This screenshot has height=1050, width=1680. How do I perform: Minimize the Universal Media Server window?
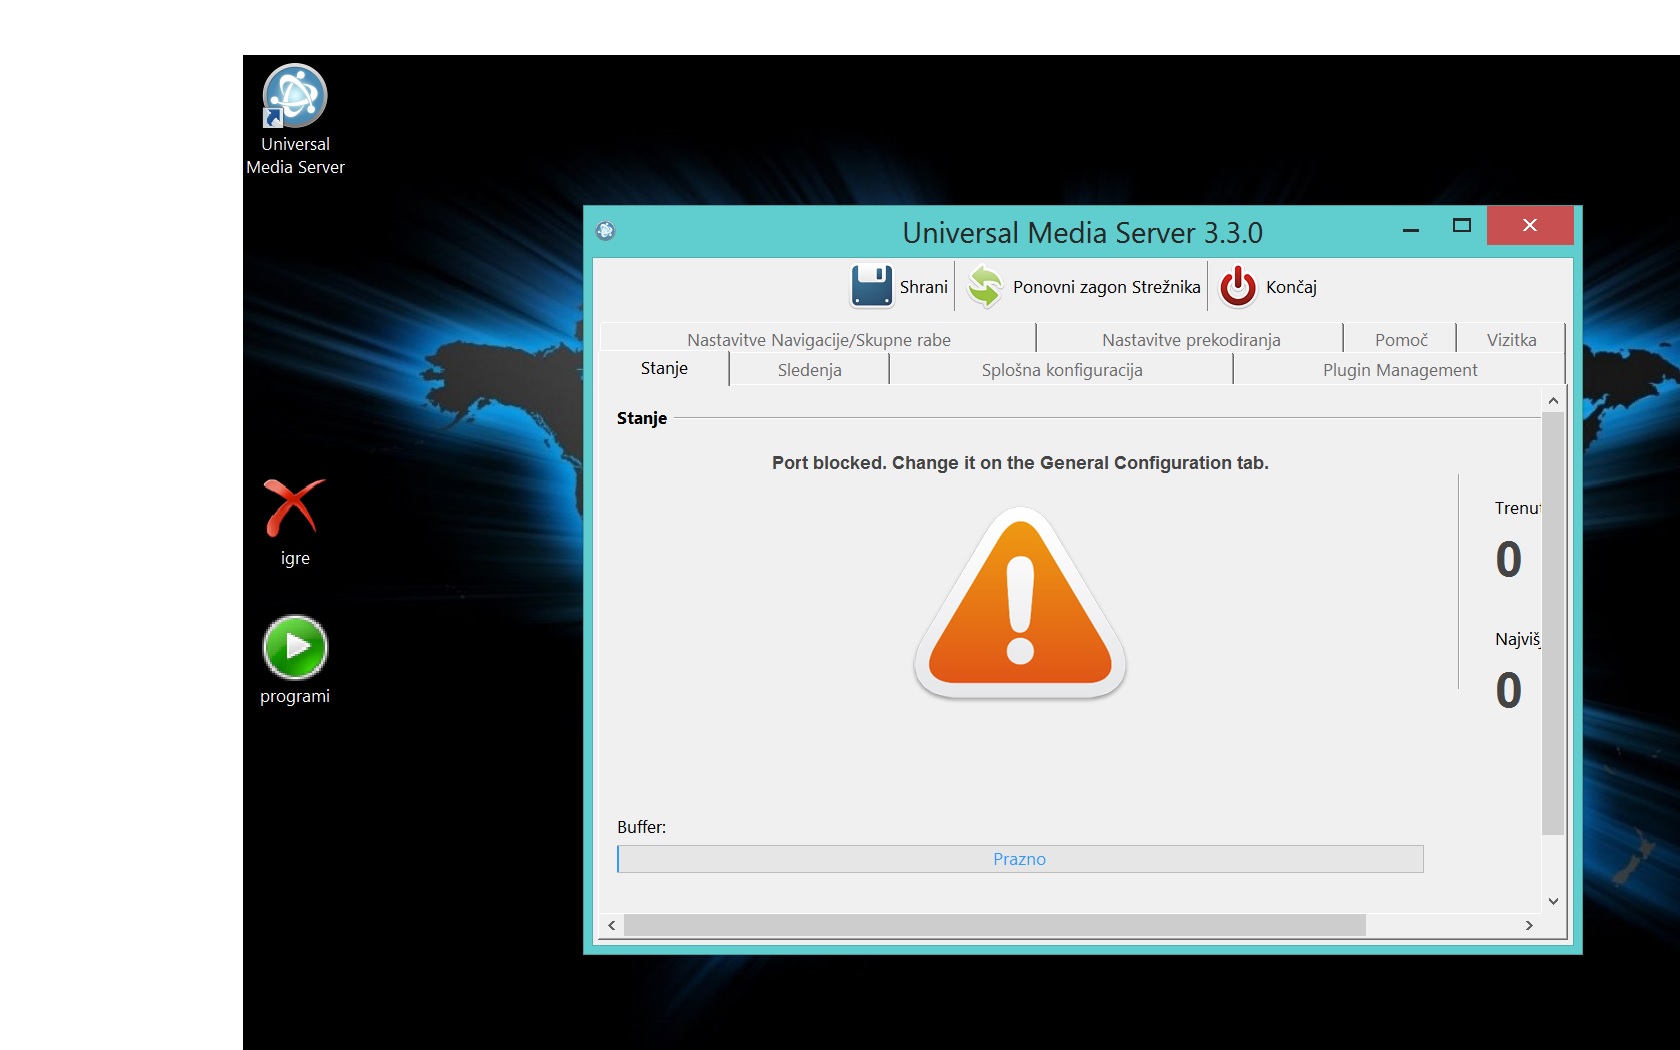[x=1411, y=228]
